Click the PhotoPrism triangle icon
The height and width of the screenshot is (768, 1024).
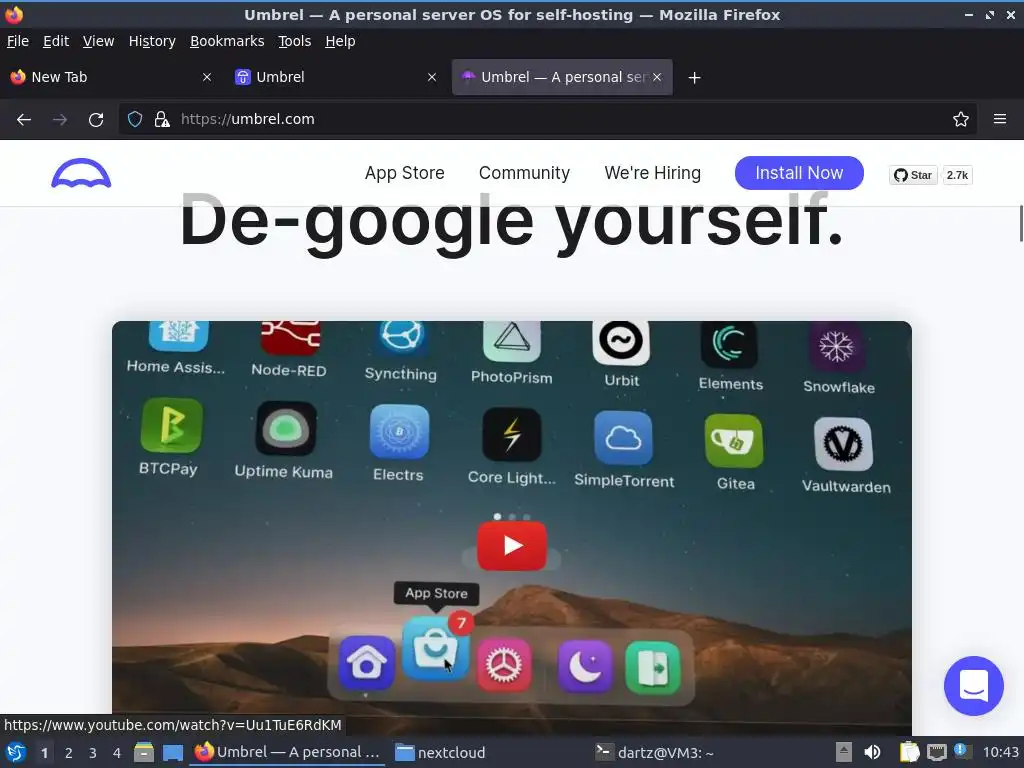point(511,340)
